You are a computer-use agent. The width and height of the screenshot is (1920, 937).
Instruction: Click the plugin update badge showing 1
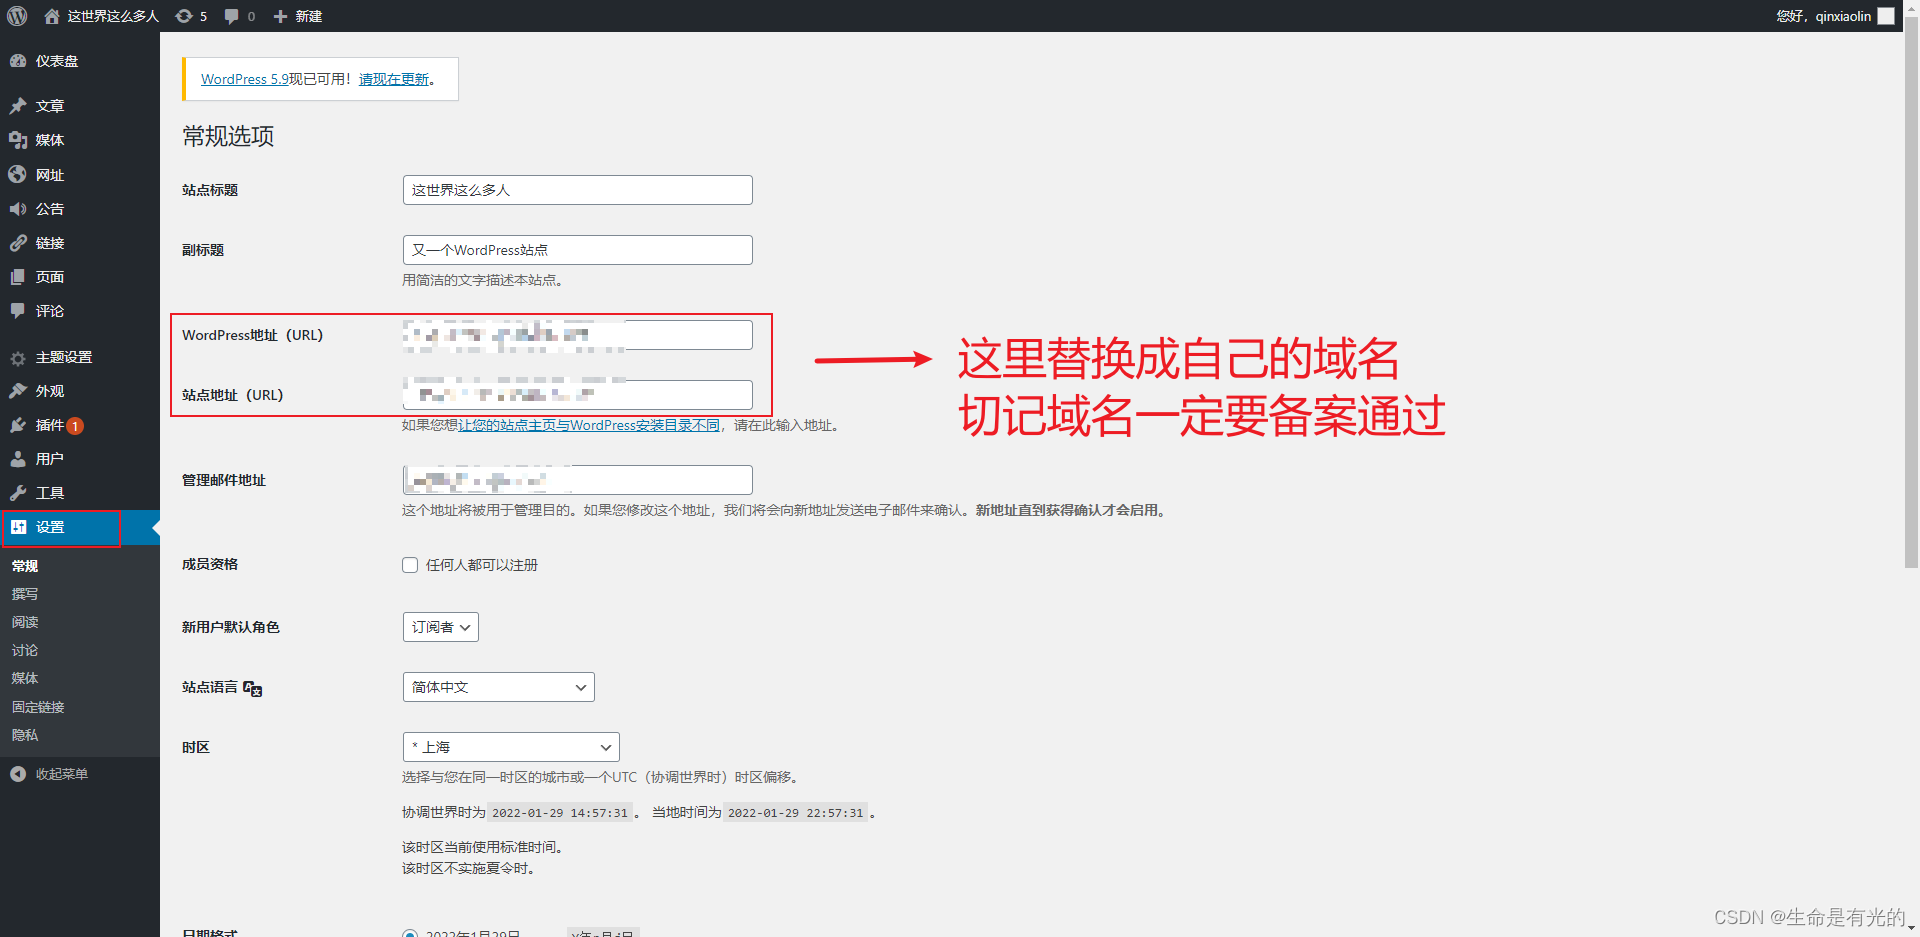[75, 426]
